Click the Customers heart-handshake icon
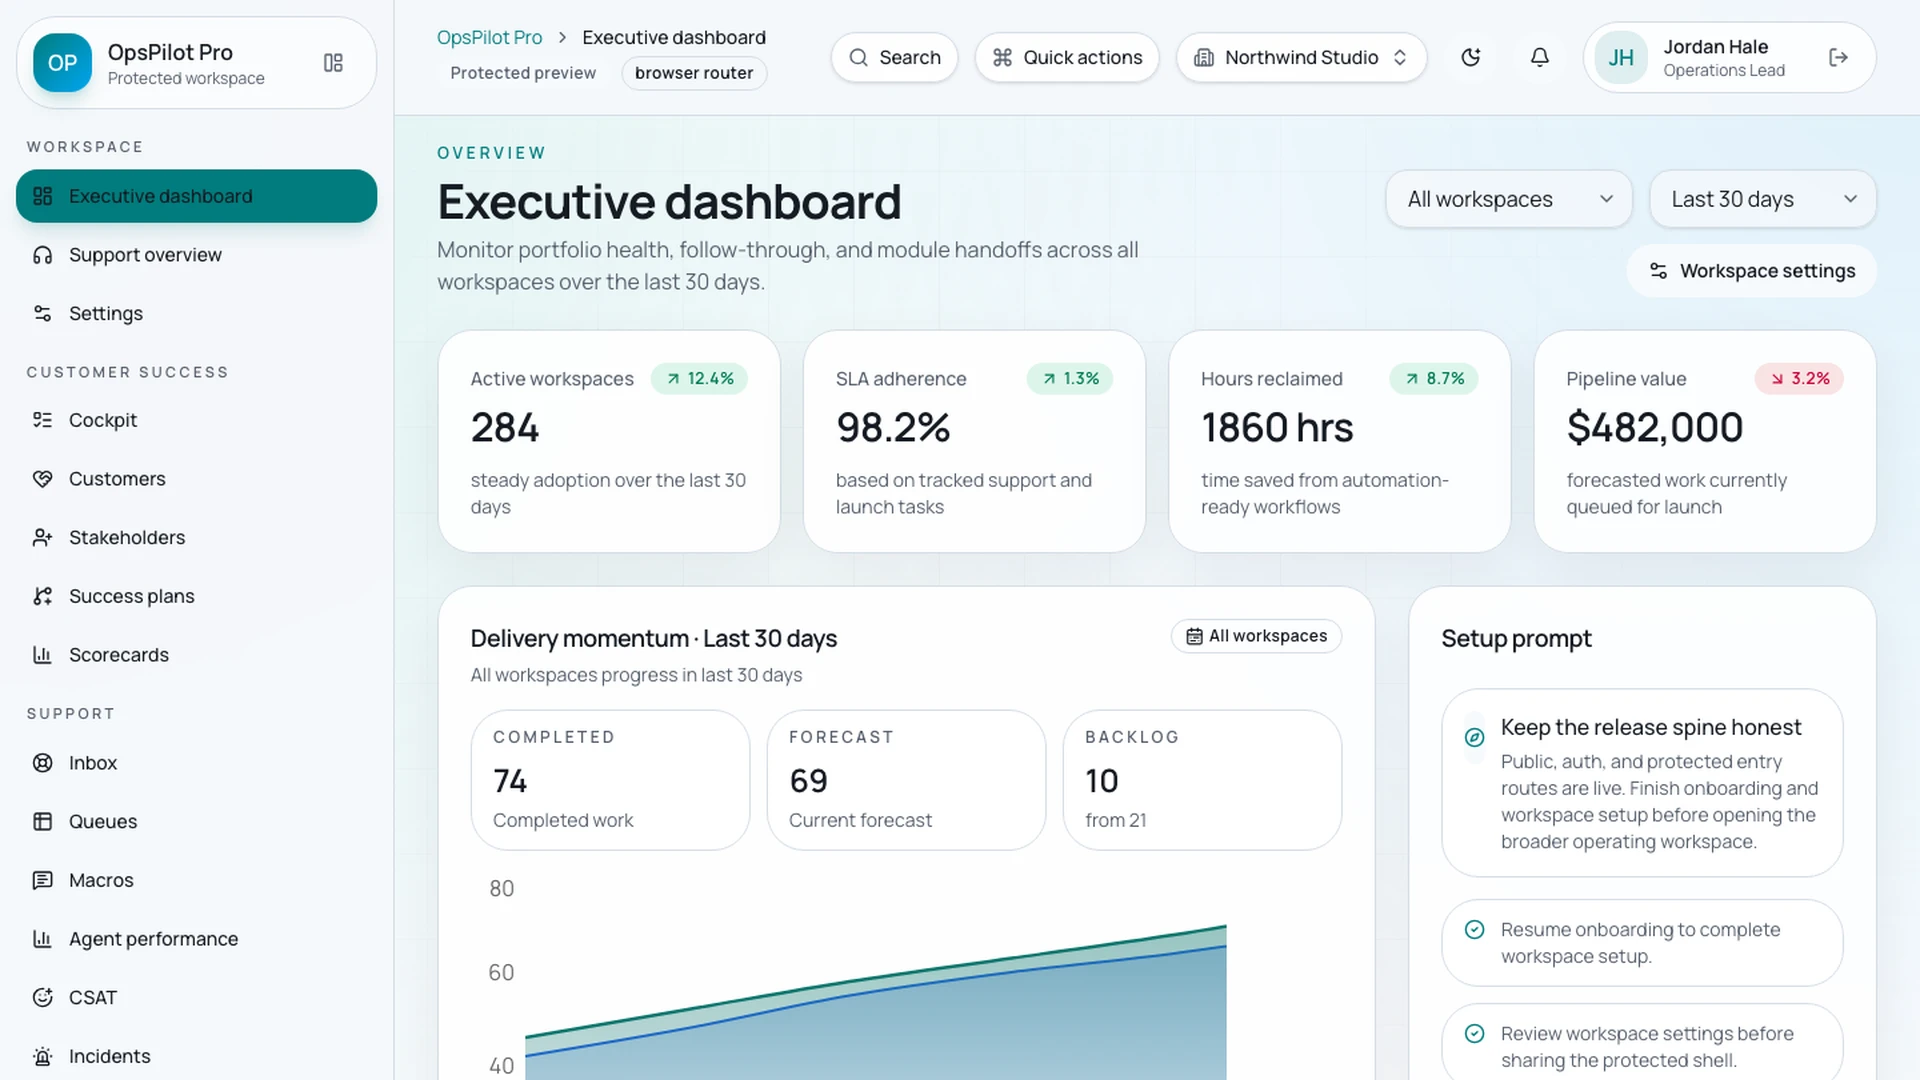1920x1080 pixels. click(x=42, y=479)
